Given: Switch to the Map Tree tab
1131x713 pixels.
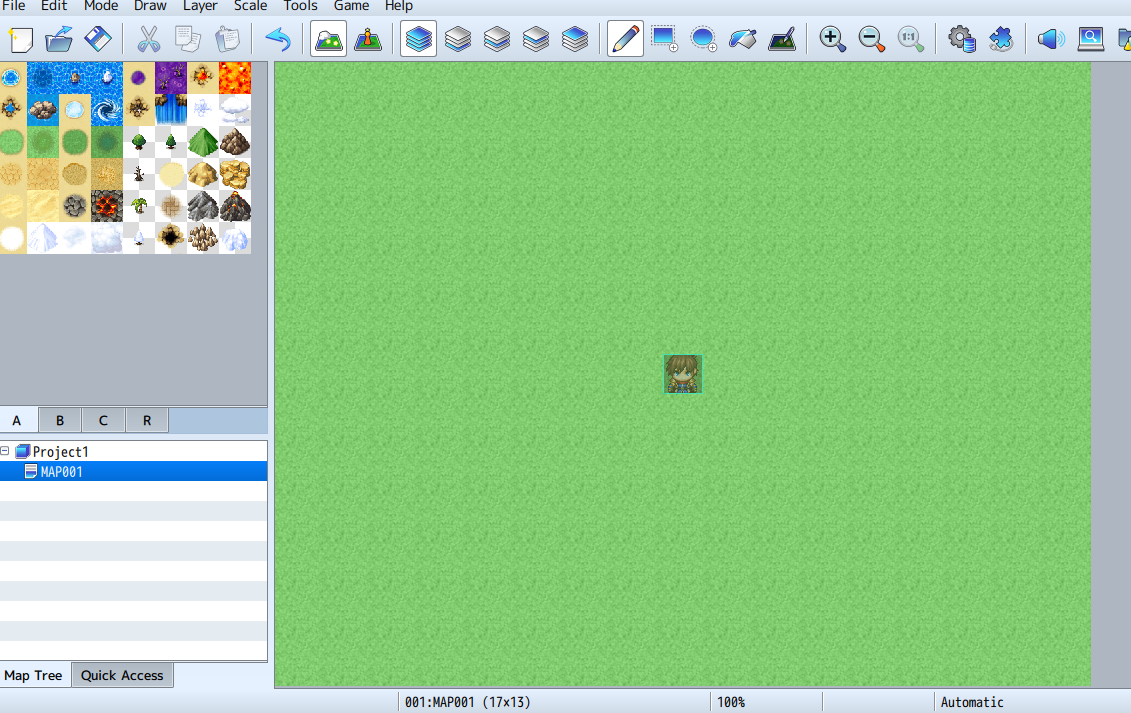Looking at the screenshot, I should 34,675.
